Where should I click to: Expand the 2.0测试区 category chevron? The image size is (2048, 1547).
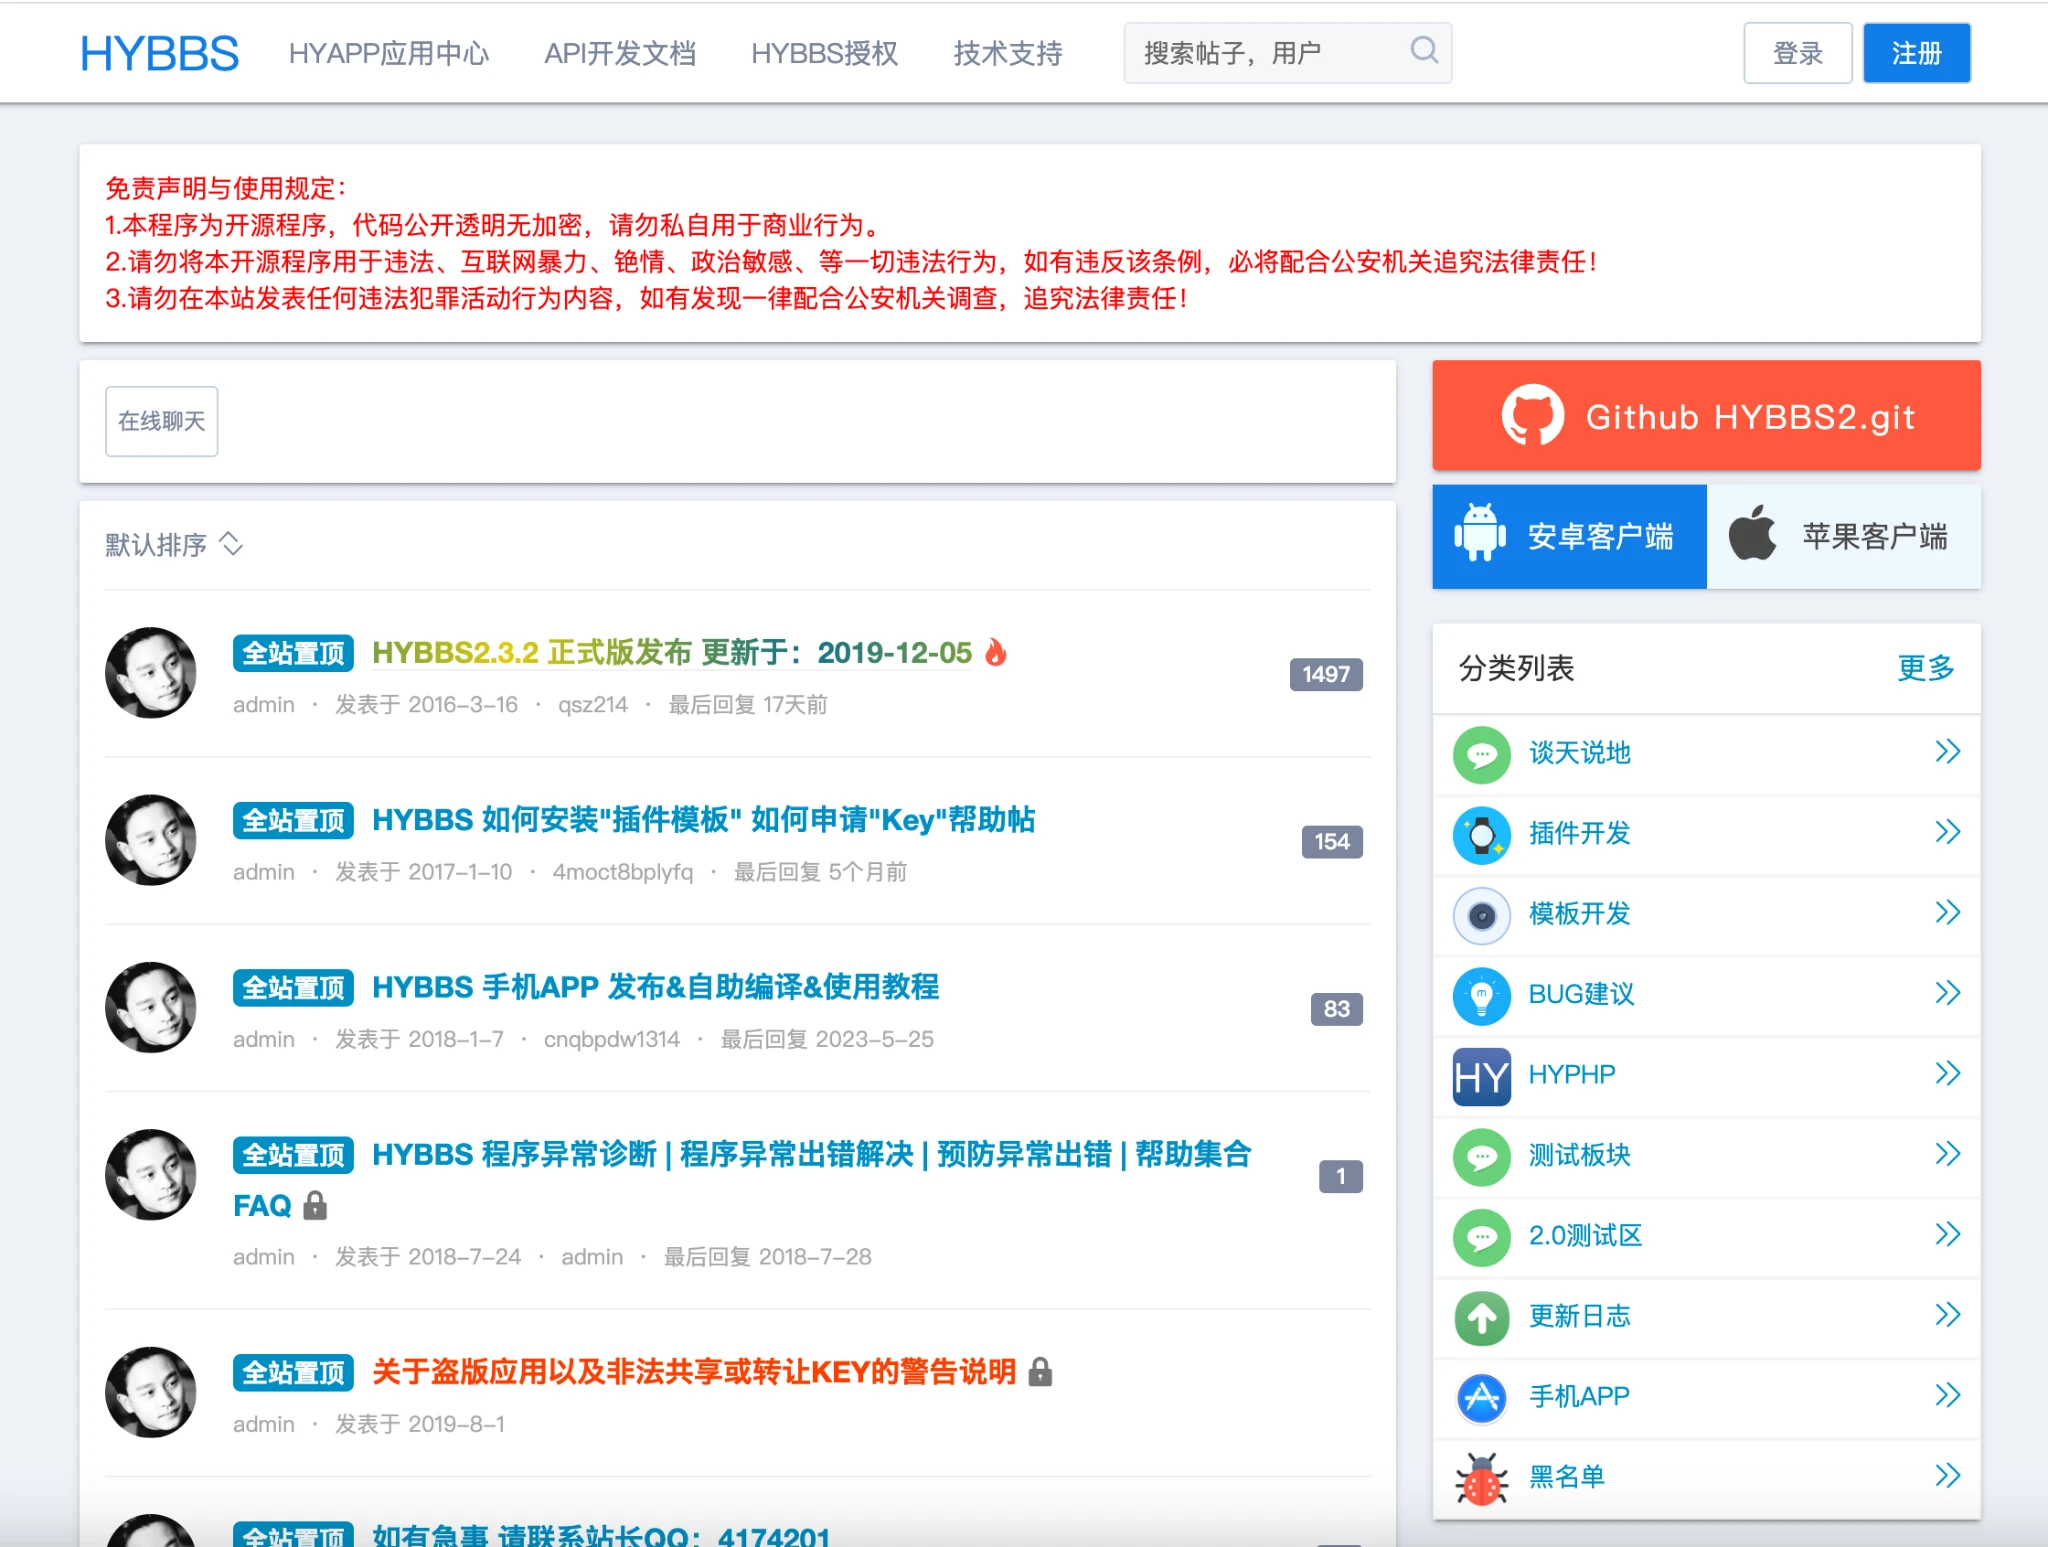(1947, 1235)
